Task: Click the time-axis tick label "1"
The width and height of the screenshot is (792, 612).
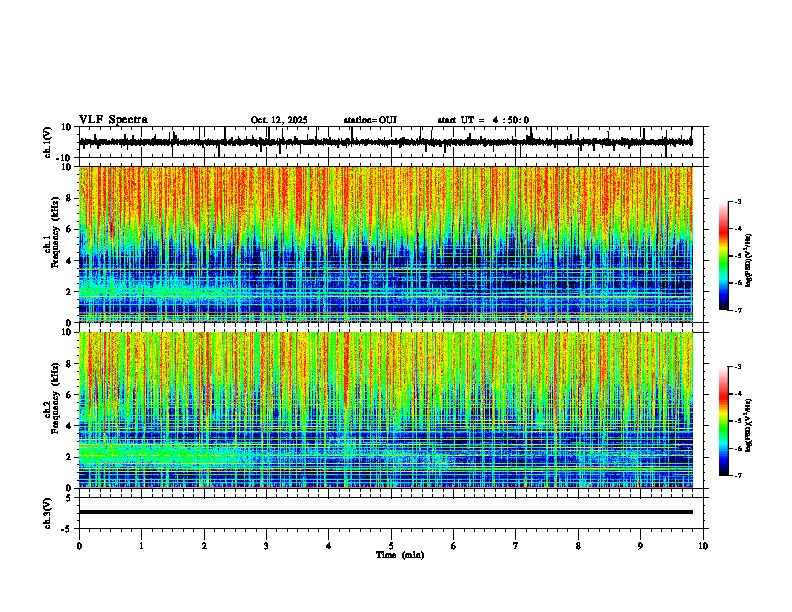Action: (x=141, y=546)
